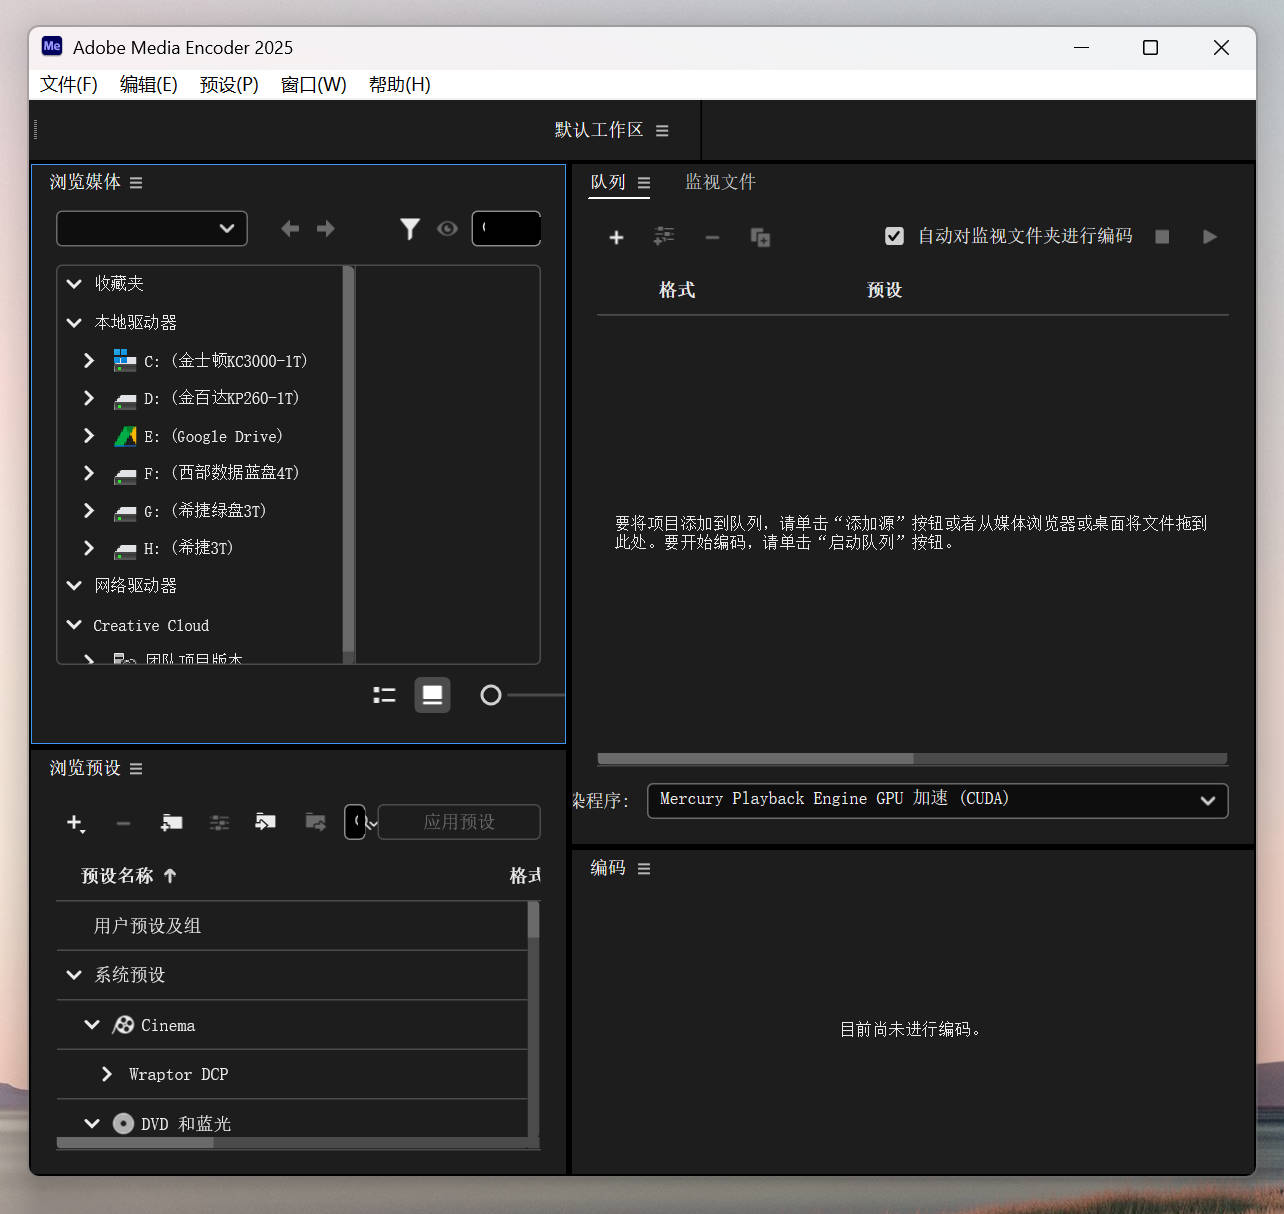The width and height of the screenshot is (1284, 1214).
Task: Go forward in media browser history
Action: [326, 229]
